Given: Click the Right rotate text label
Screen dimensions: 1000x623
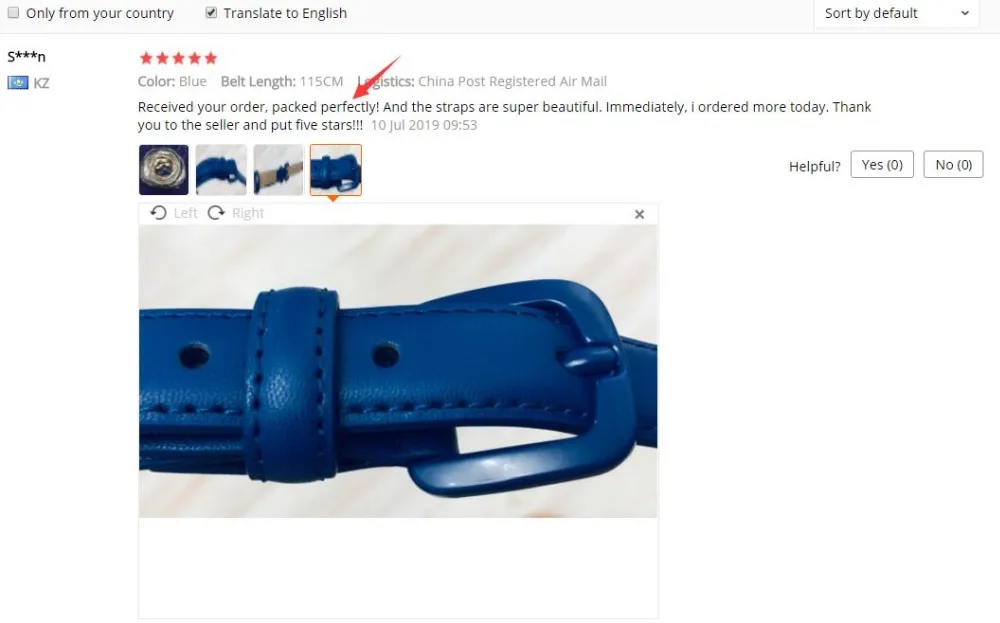Looking at the screenshot, I should [248, 213].
